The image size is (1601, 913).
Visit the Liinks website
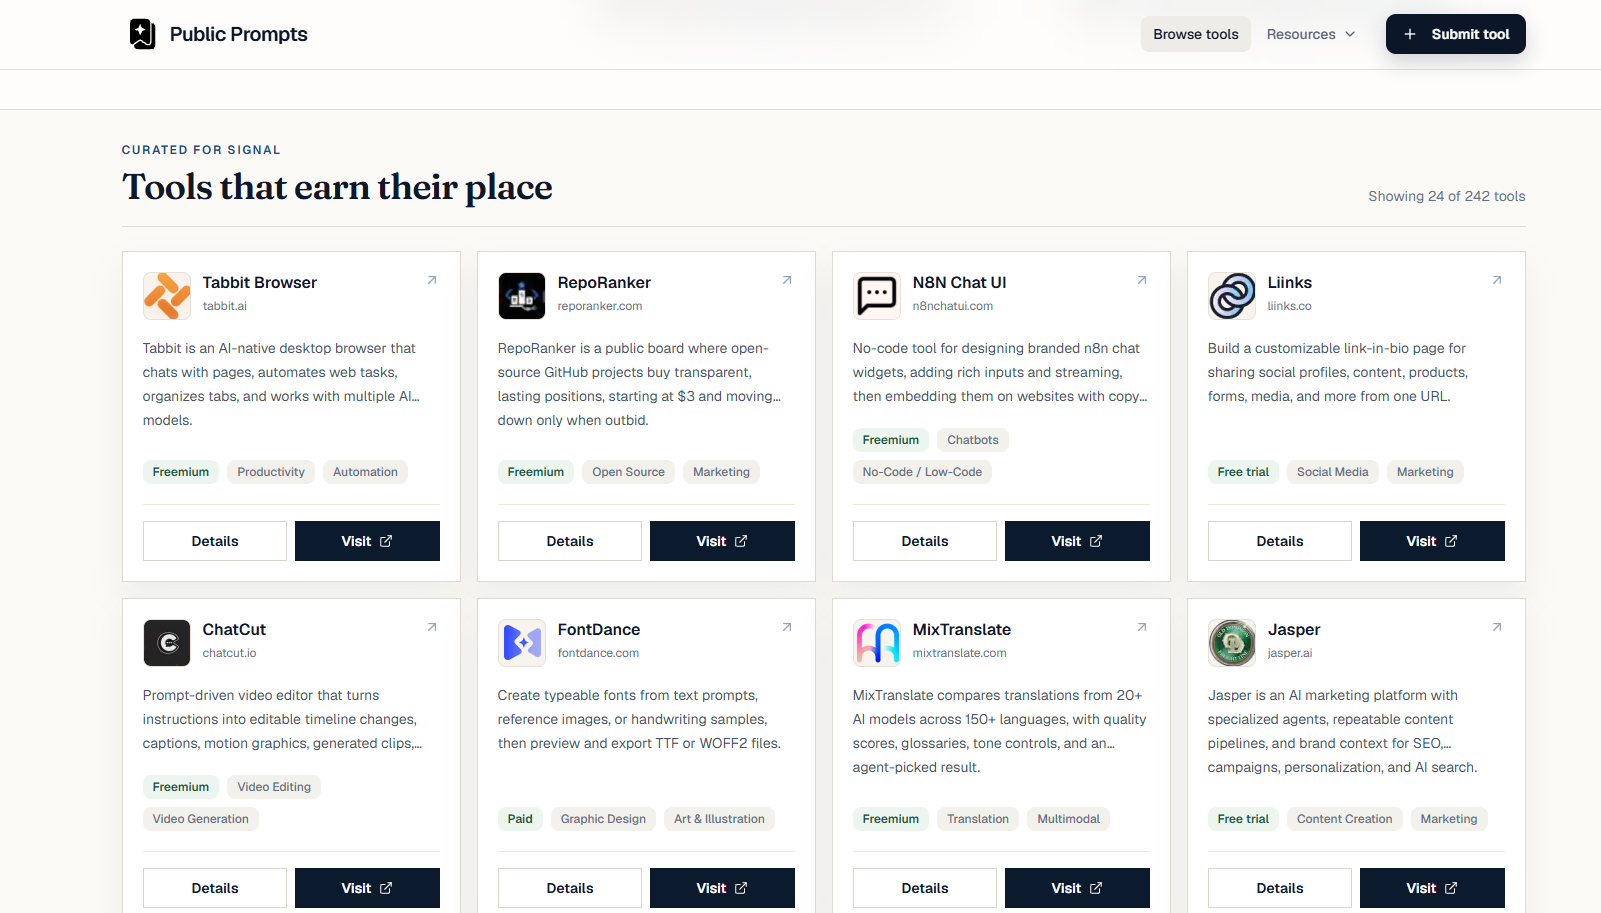pos(1432,541)
